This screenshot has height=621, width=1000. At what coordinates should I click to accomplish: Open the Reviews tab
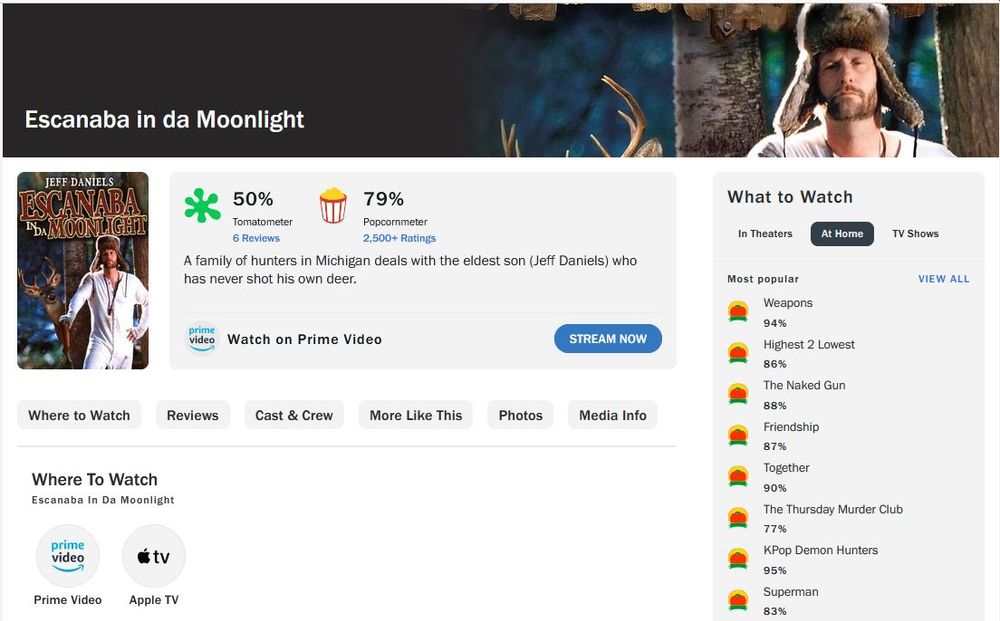(192, 415)
